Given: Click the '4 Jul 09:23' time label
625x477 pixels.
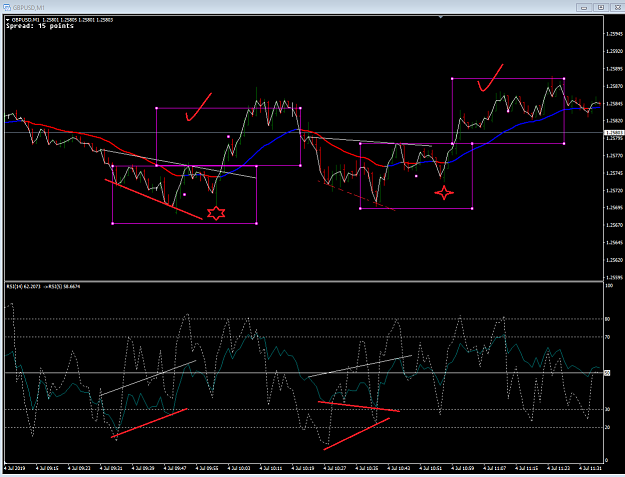Looking at the screenshot, I should click(79, 468).
